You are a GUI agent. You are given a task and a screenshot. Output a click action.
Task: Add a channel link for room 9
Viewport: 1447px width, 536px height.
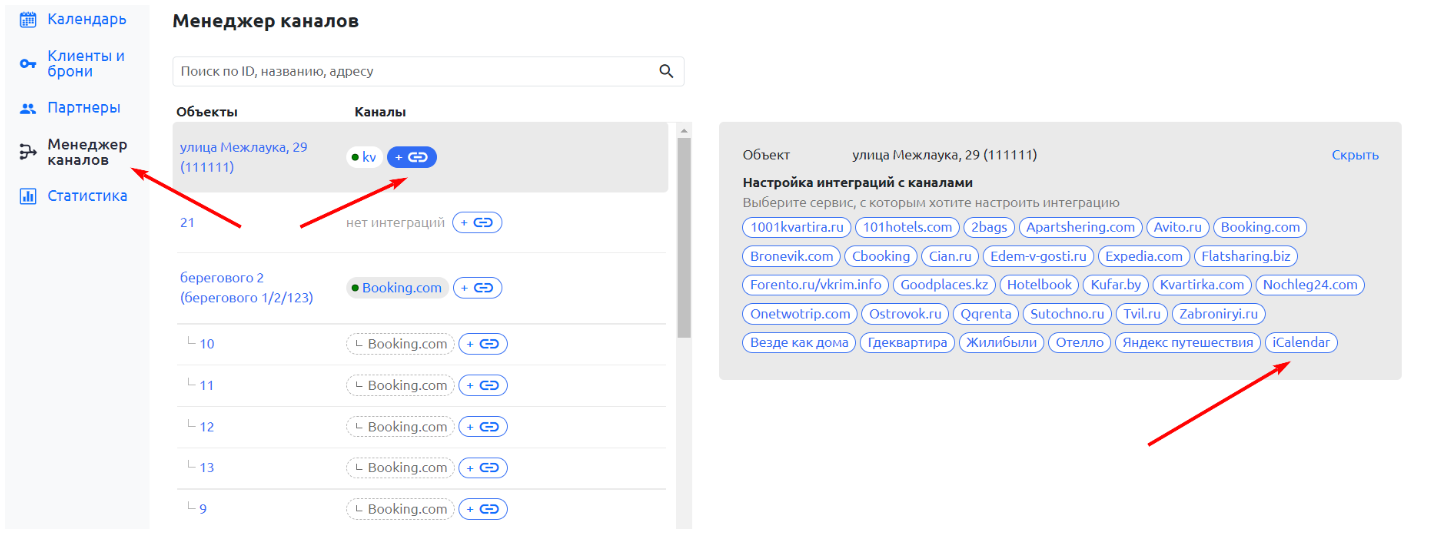(483, 509)
